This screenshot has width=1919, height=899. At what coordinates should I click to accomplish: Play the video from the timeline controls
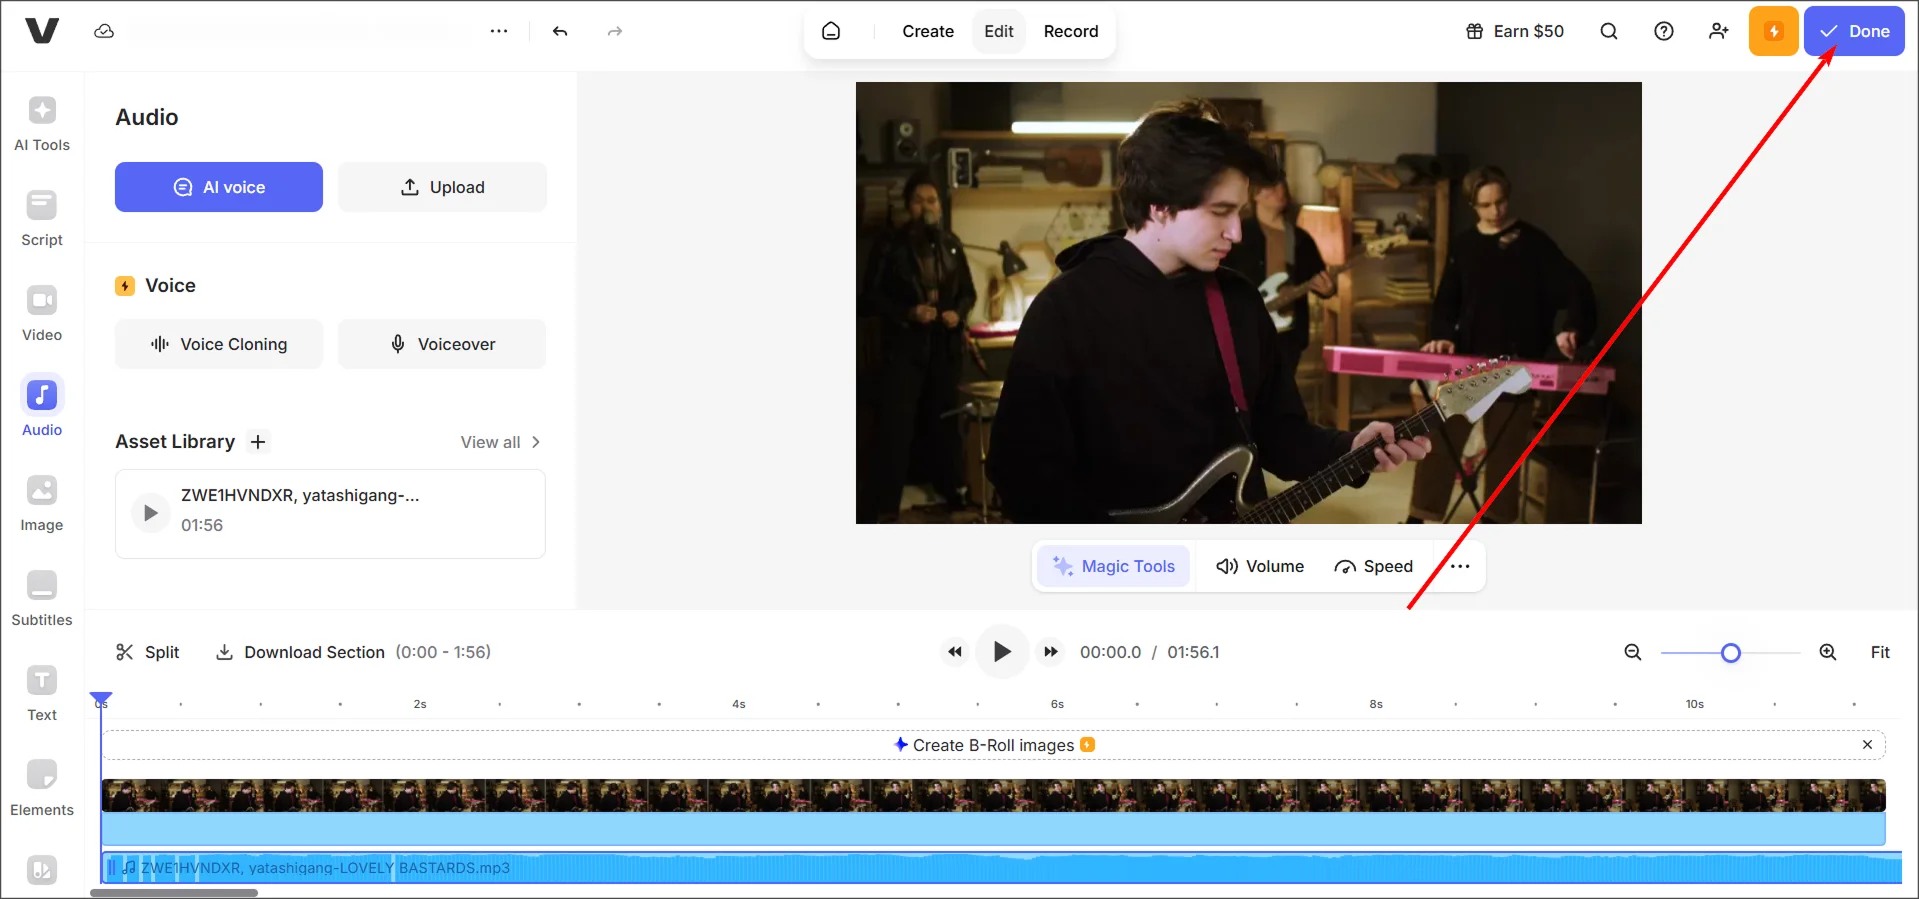click(x=1001, y=653)
